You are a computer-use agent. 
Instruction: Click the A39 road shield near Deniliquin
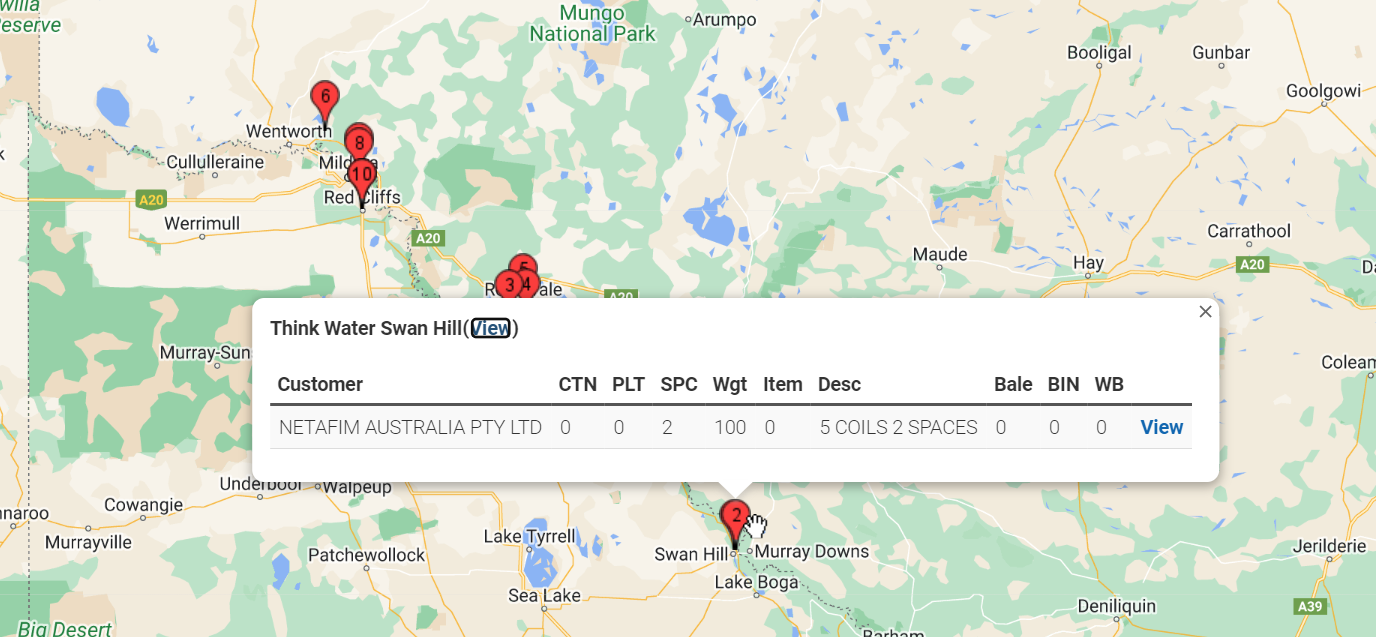1309,606
